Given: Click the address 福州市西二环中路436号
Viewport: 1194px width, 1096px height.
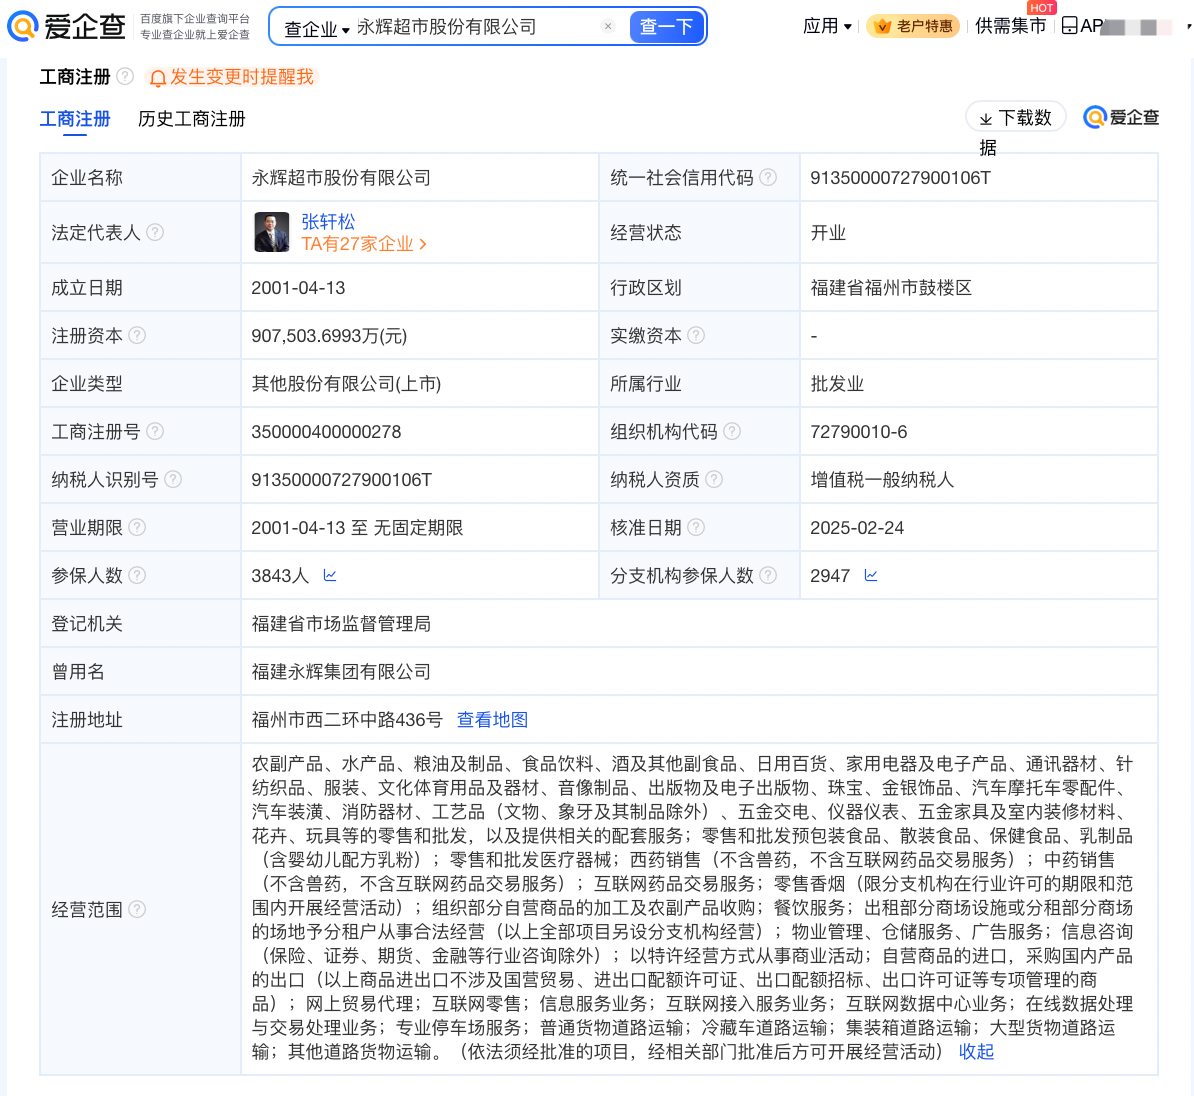Looking at the screenshot, I should tap(347, 720).
